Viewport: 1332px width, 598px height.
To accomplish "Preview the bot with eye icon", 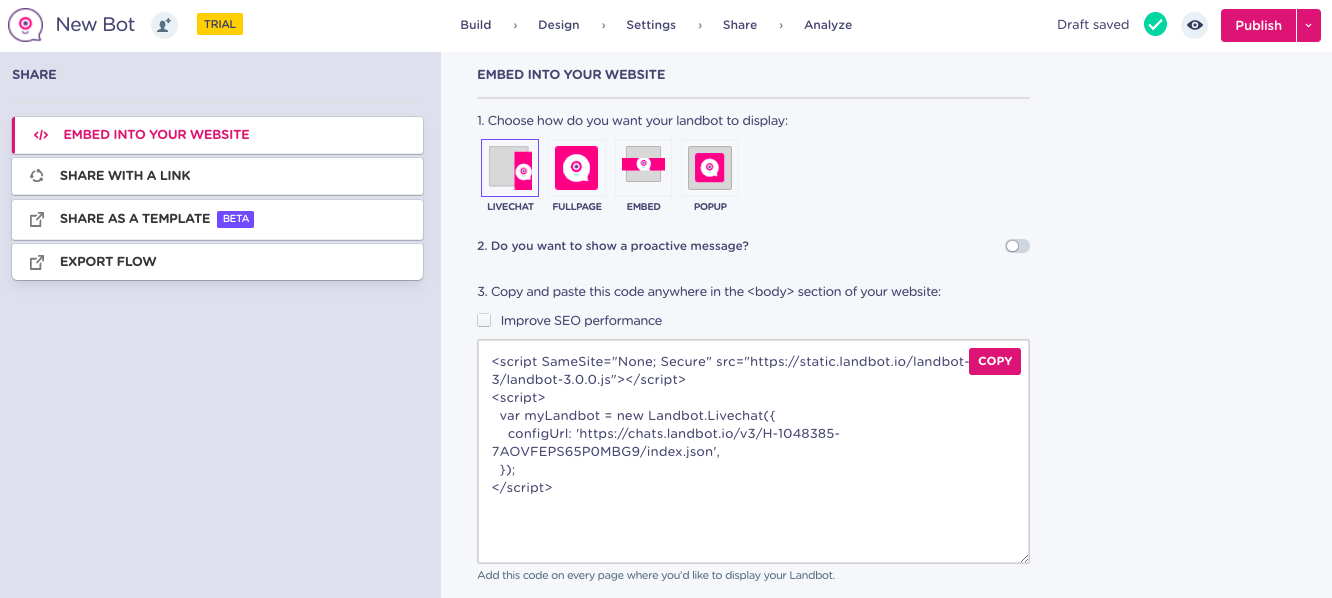I will click(1194, 25).
